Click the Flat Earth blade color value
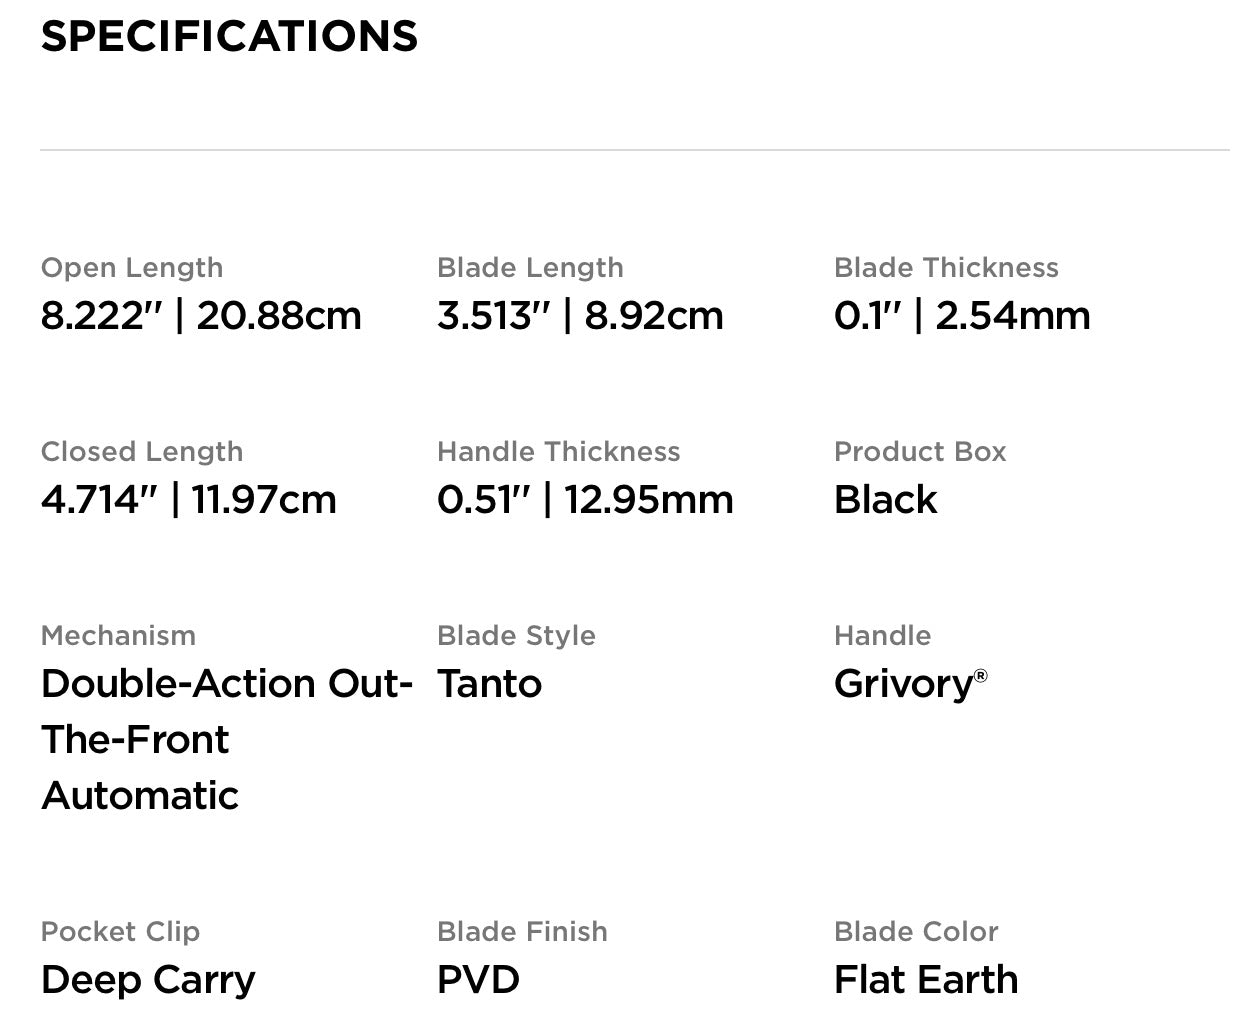The width and height of the screenshot is (1252, 1015). tap(926, 980)
